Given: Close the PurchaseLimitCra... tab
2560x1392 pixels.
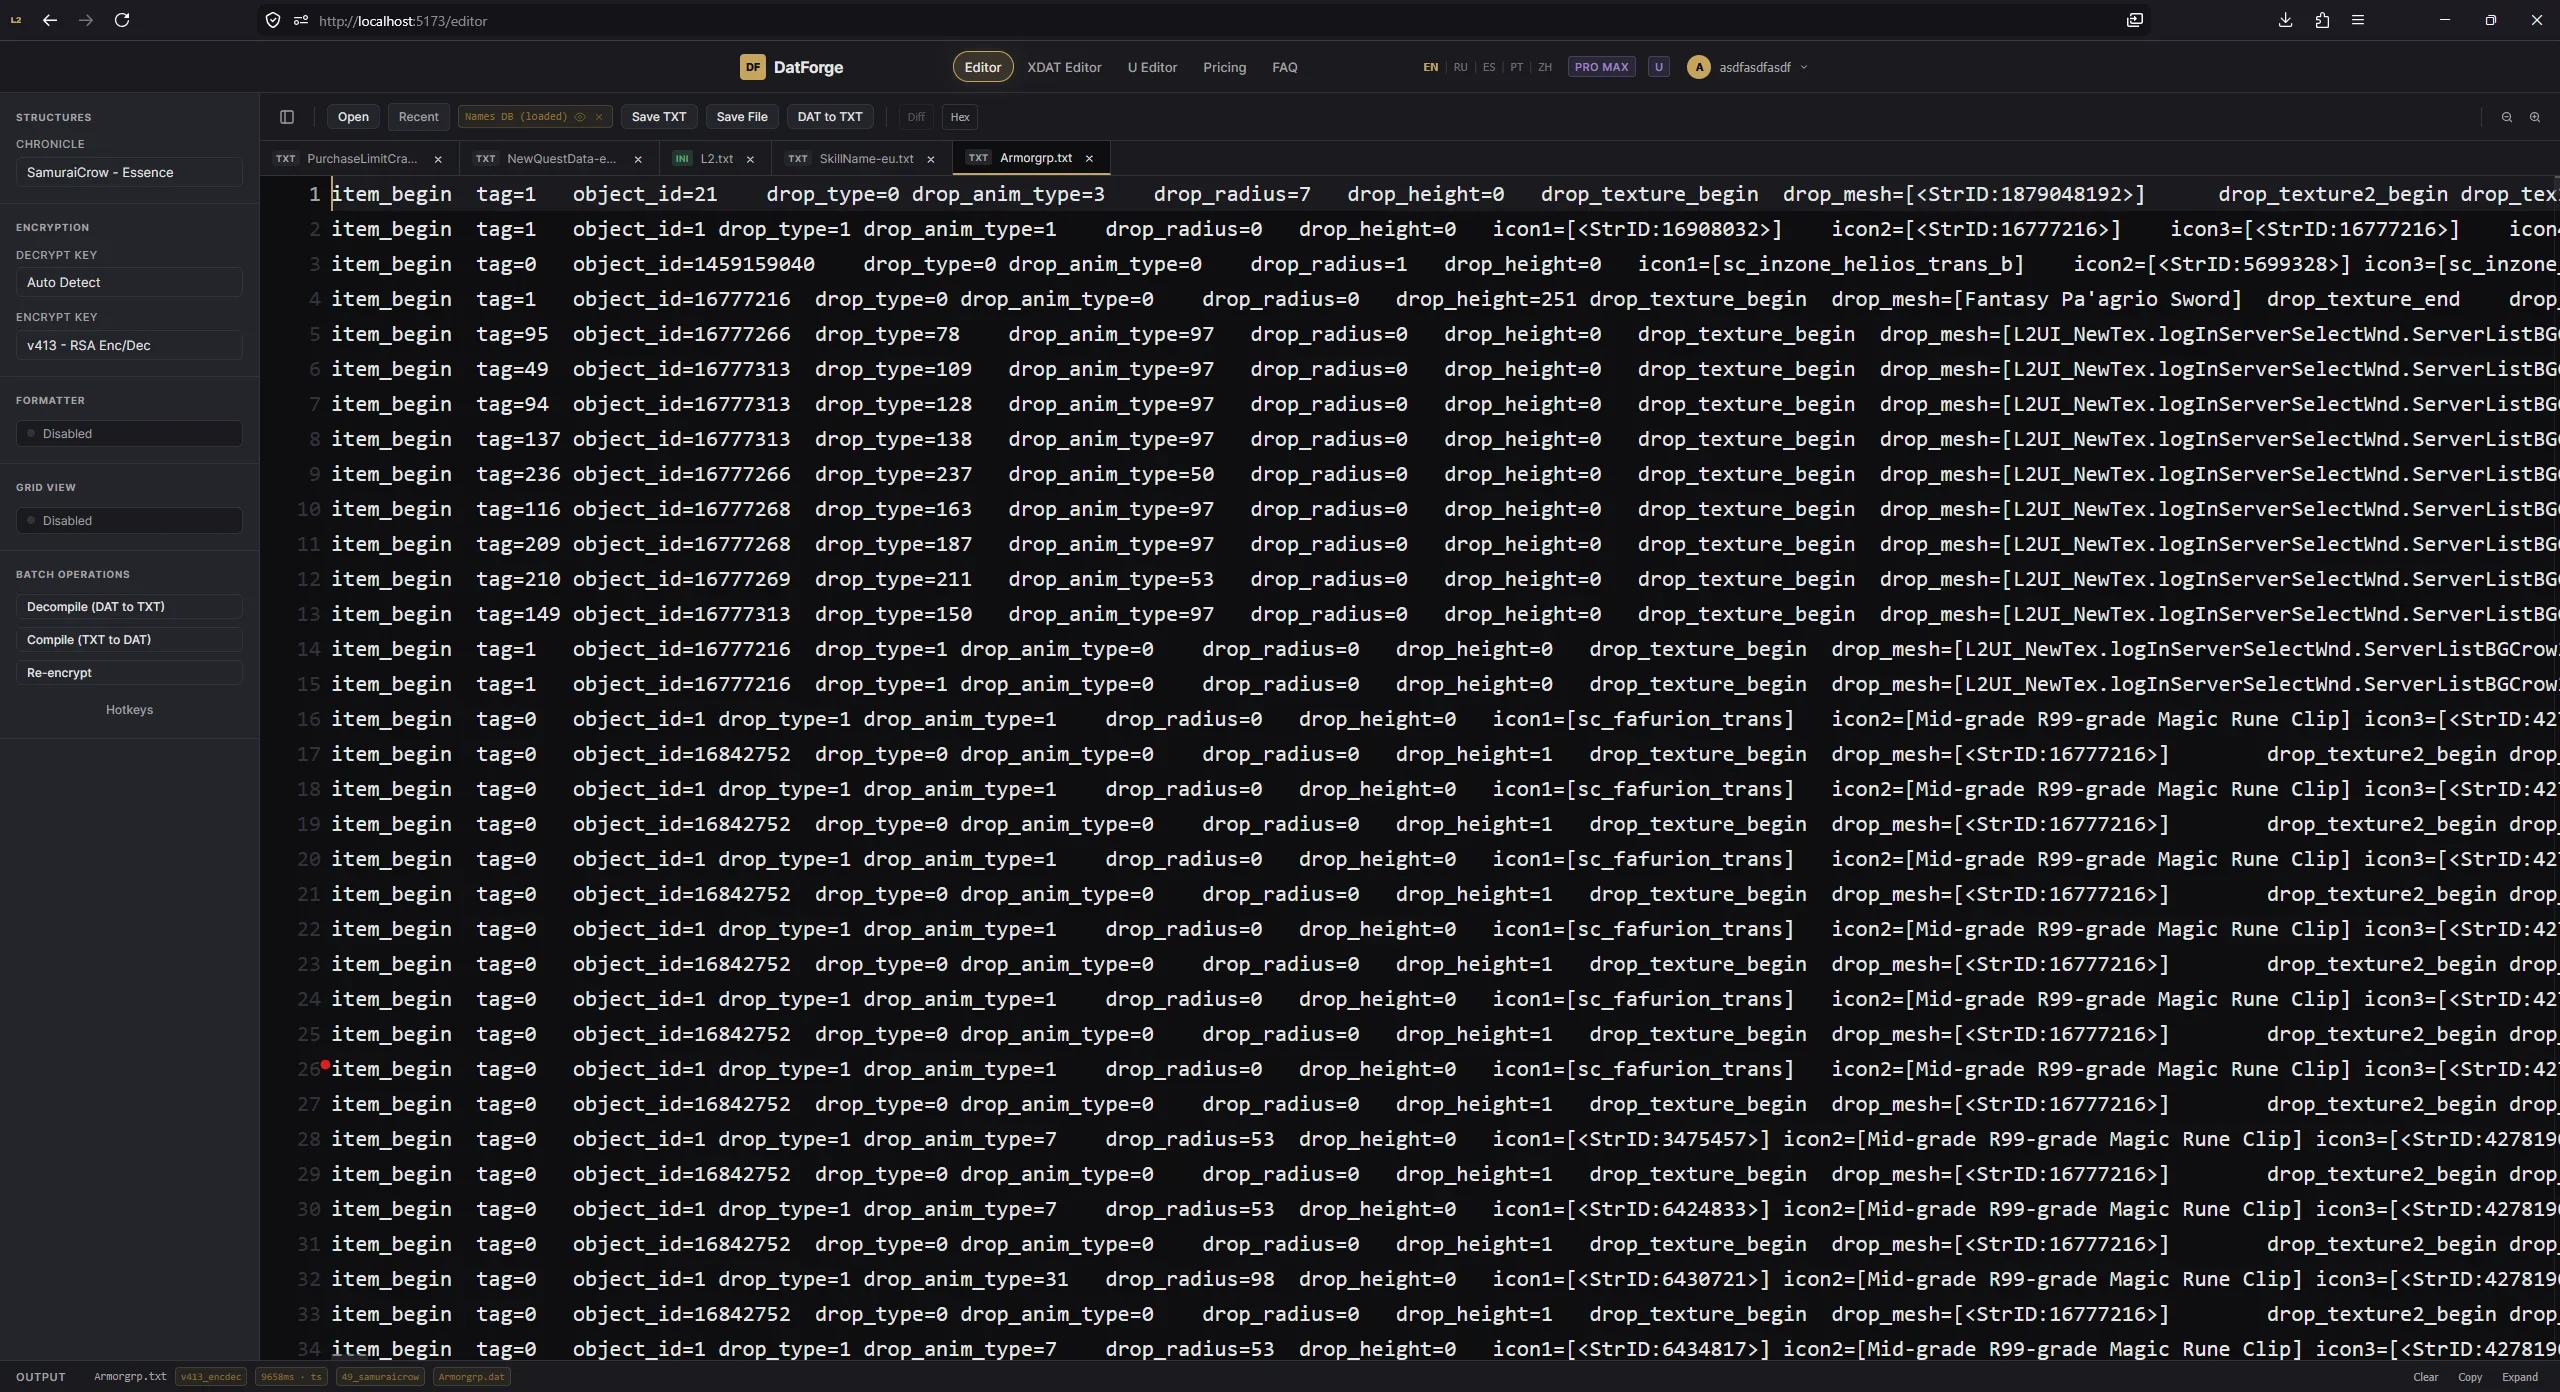Looking at the screenshot, I should 438,159.
